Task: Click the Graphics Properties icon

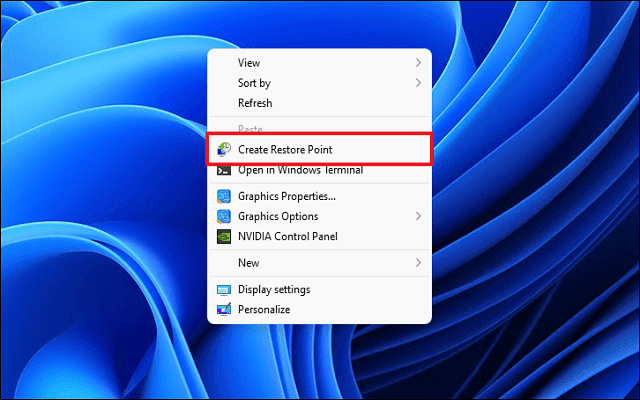Action: [224, 196]
